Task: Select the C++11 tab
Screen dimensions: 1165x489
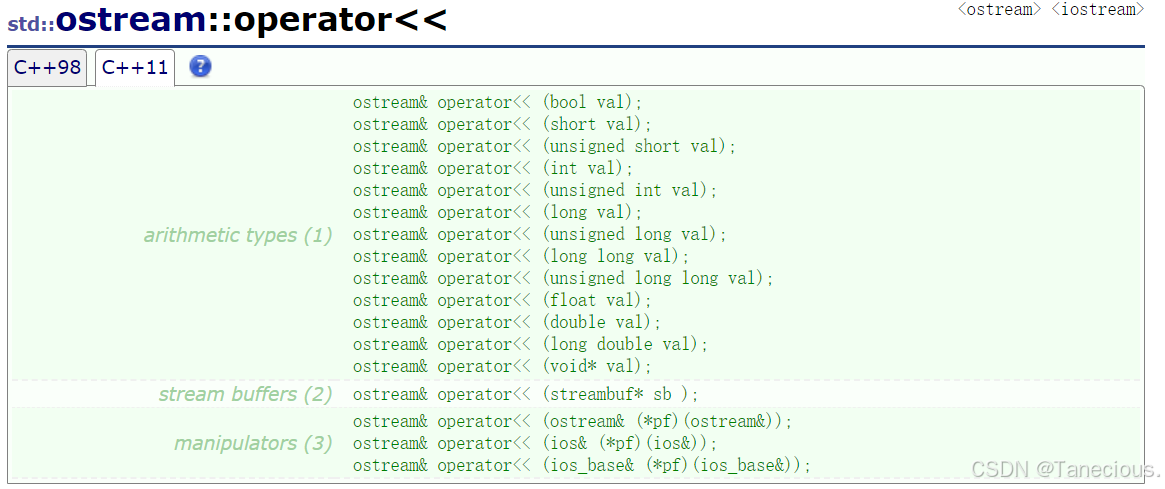Action: click(x=134, y=68)
